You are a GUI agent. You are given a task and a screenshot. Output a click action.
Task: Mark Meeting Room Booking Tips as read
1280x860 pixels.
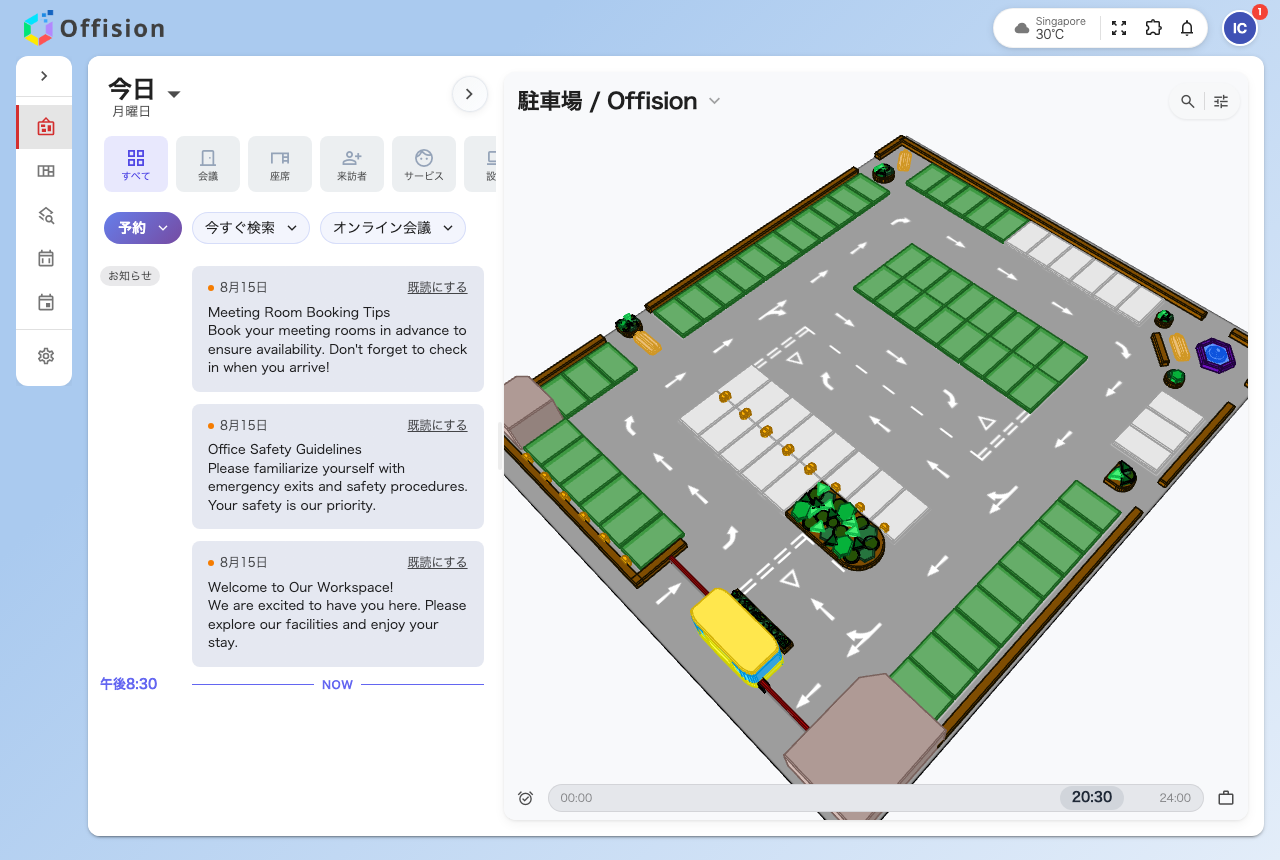437,287
